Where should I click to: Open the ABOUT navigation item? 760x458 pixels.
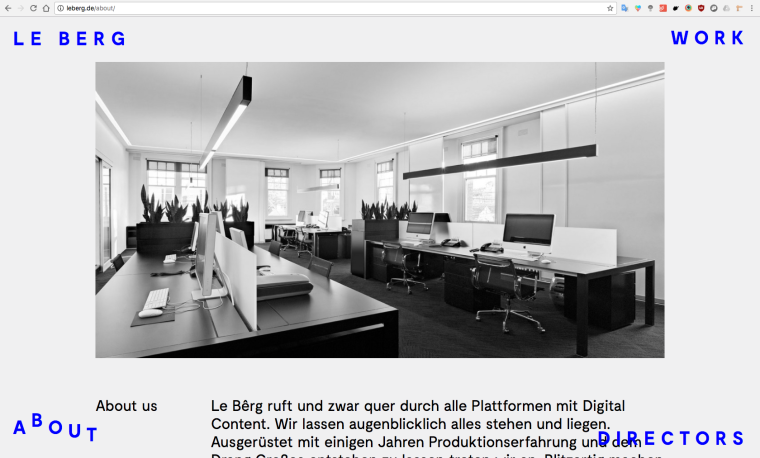pos(56,428)
